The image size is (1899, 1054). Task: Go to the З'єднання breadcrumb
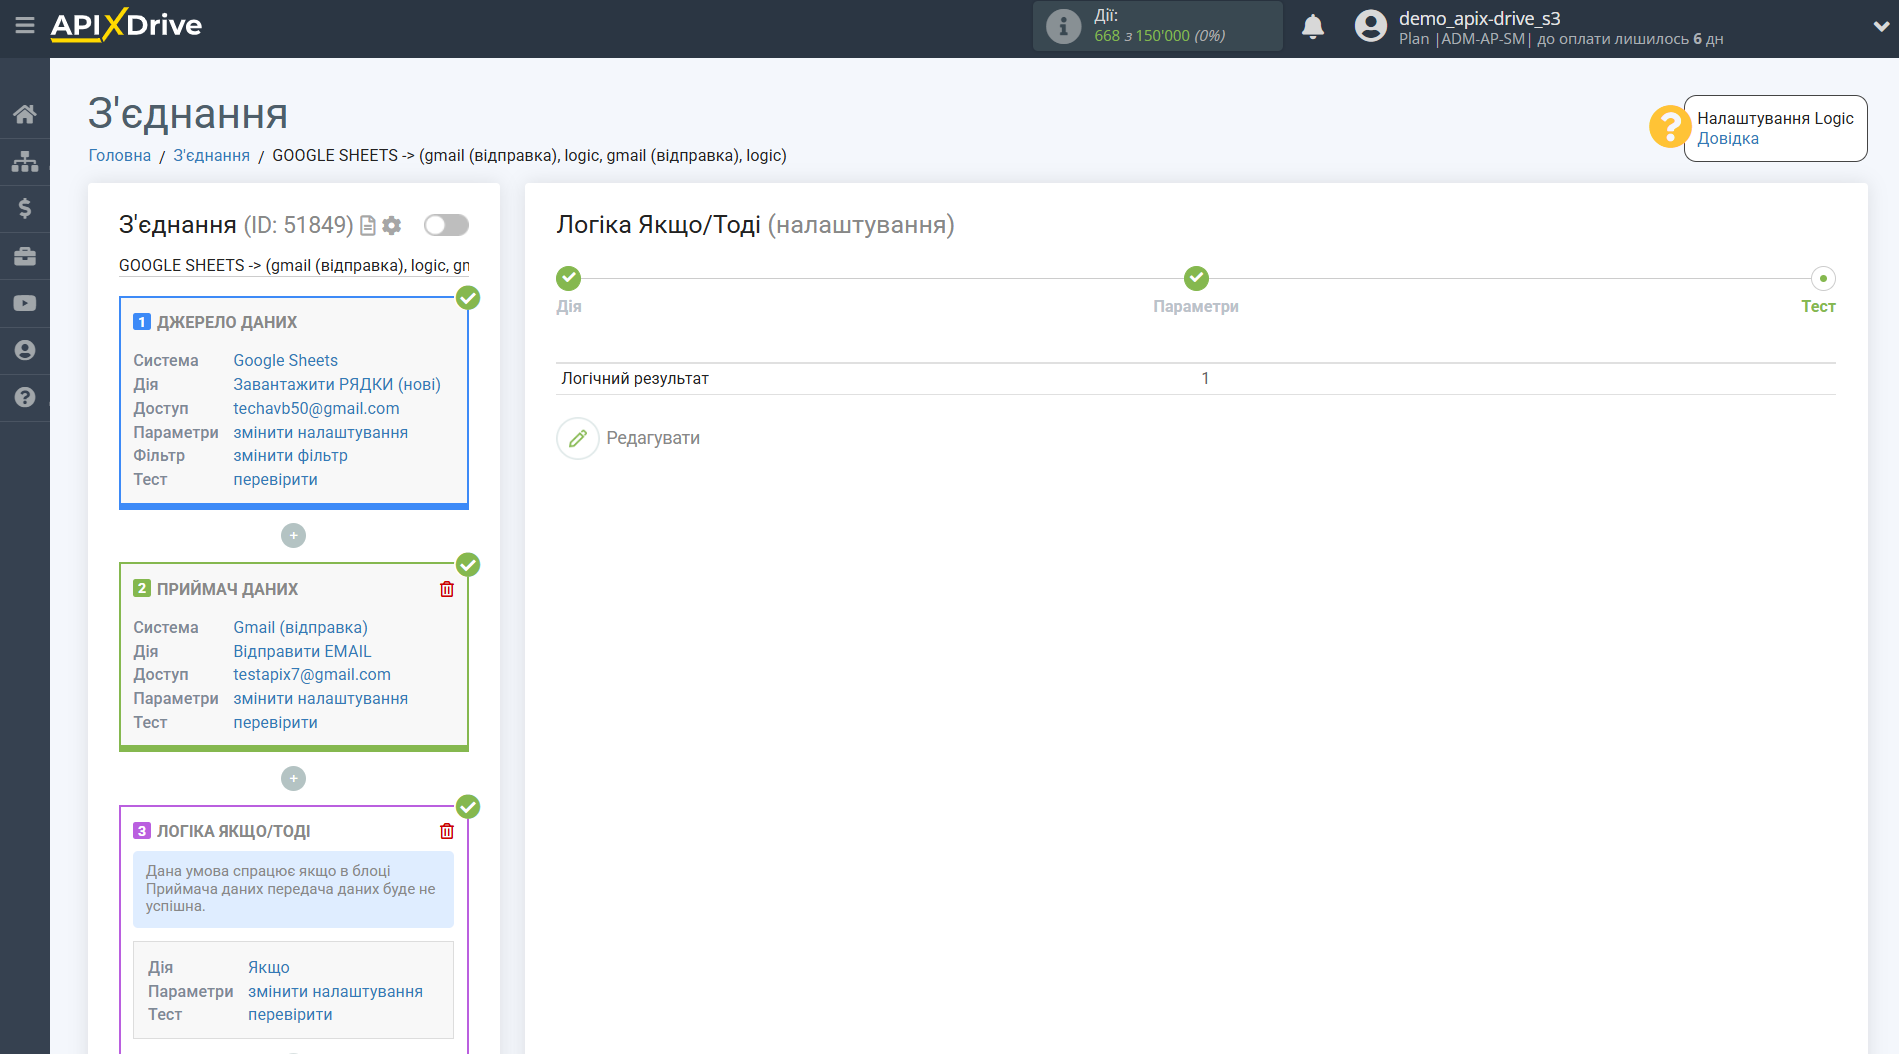point(212,156)
